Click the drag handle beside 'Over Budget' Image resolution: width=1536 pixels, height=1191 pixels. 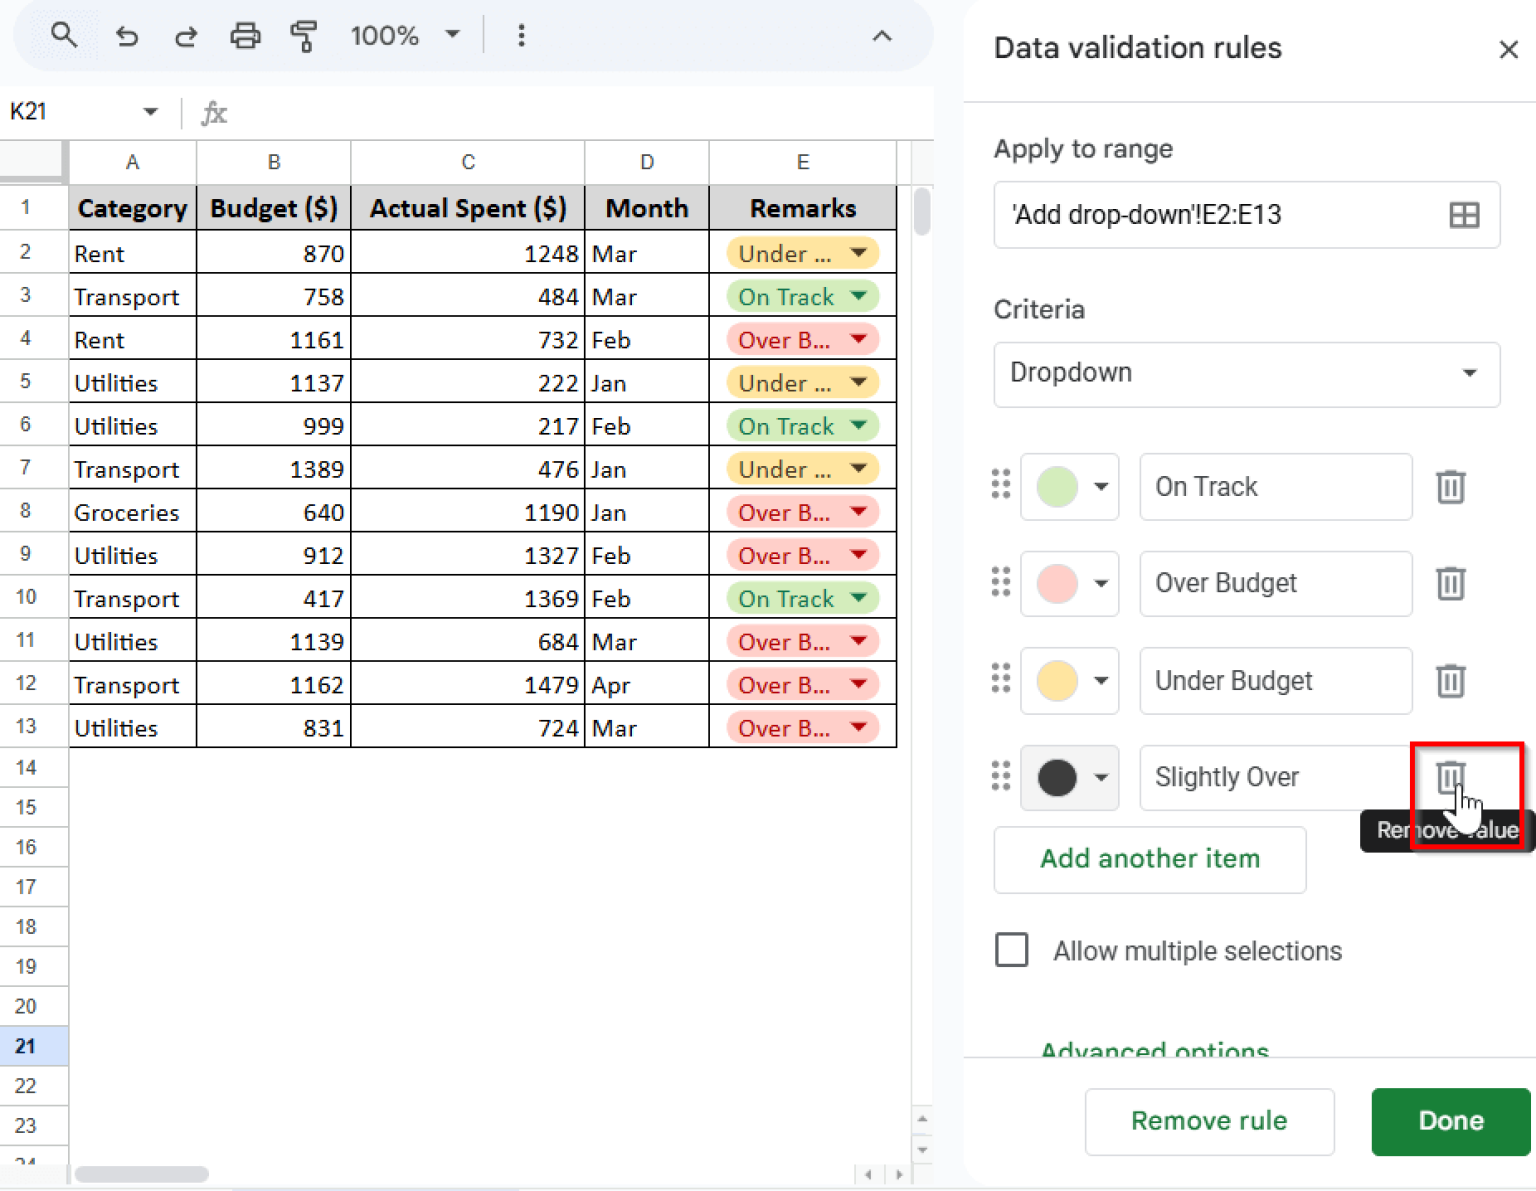click(x=1000, y=583)
